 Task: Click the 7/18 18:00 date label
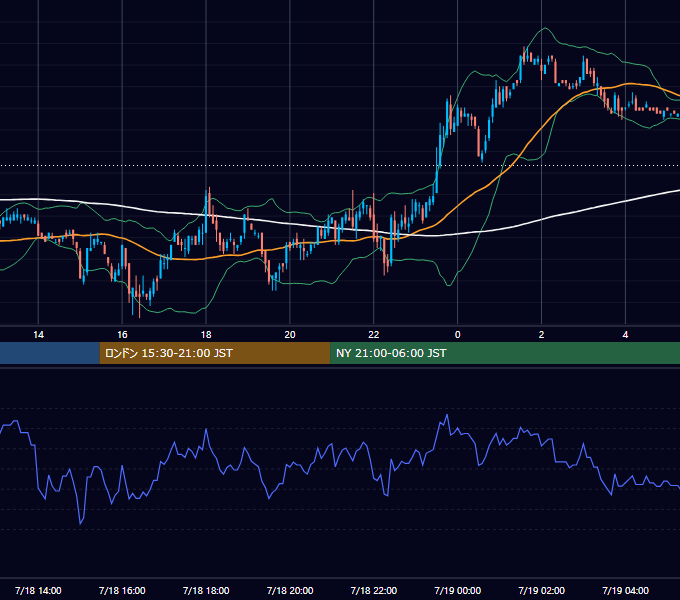(206, 590)
